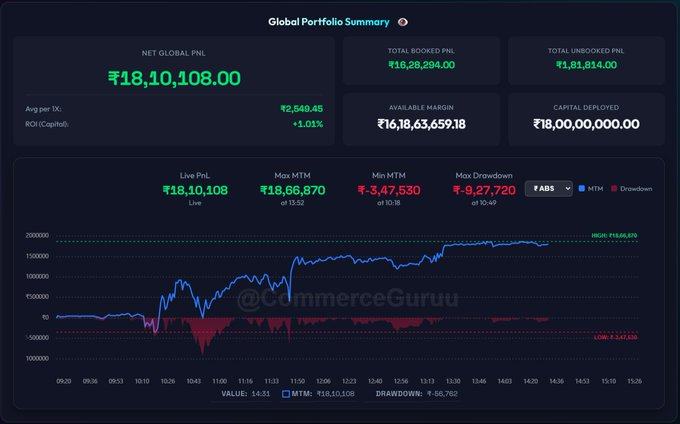The width and height of the screenshot is (680, 424).
Task: Click the Total Unbooked PnL value ₹1,81,814.00
Action: [586, 65]
